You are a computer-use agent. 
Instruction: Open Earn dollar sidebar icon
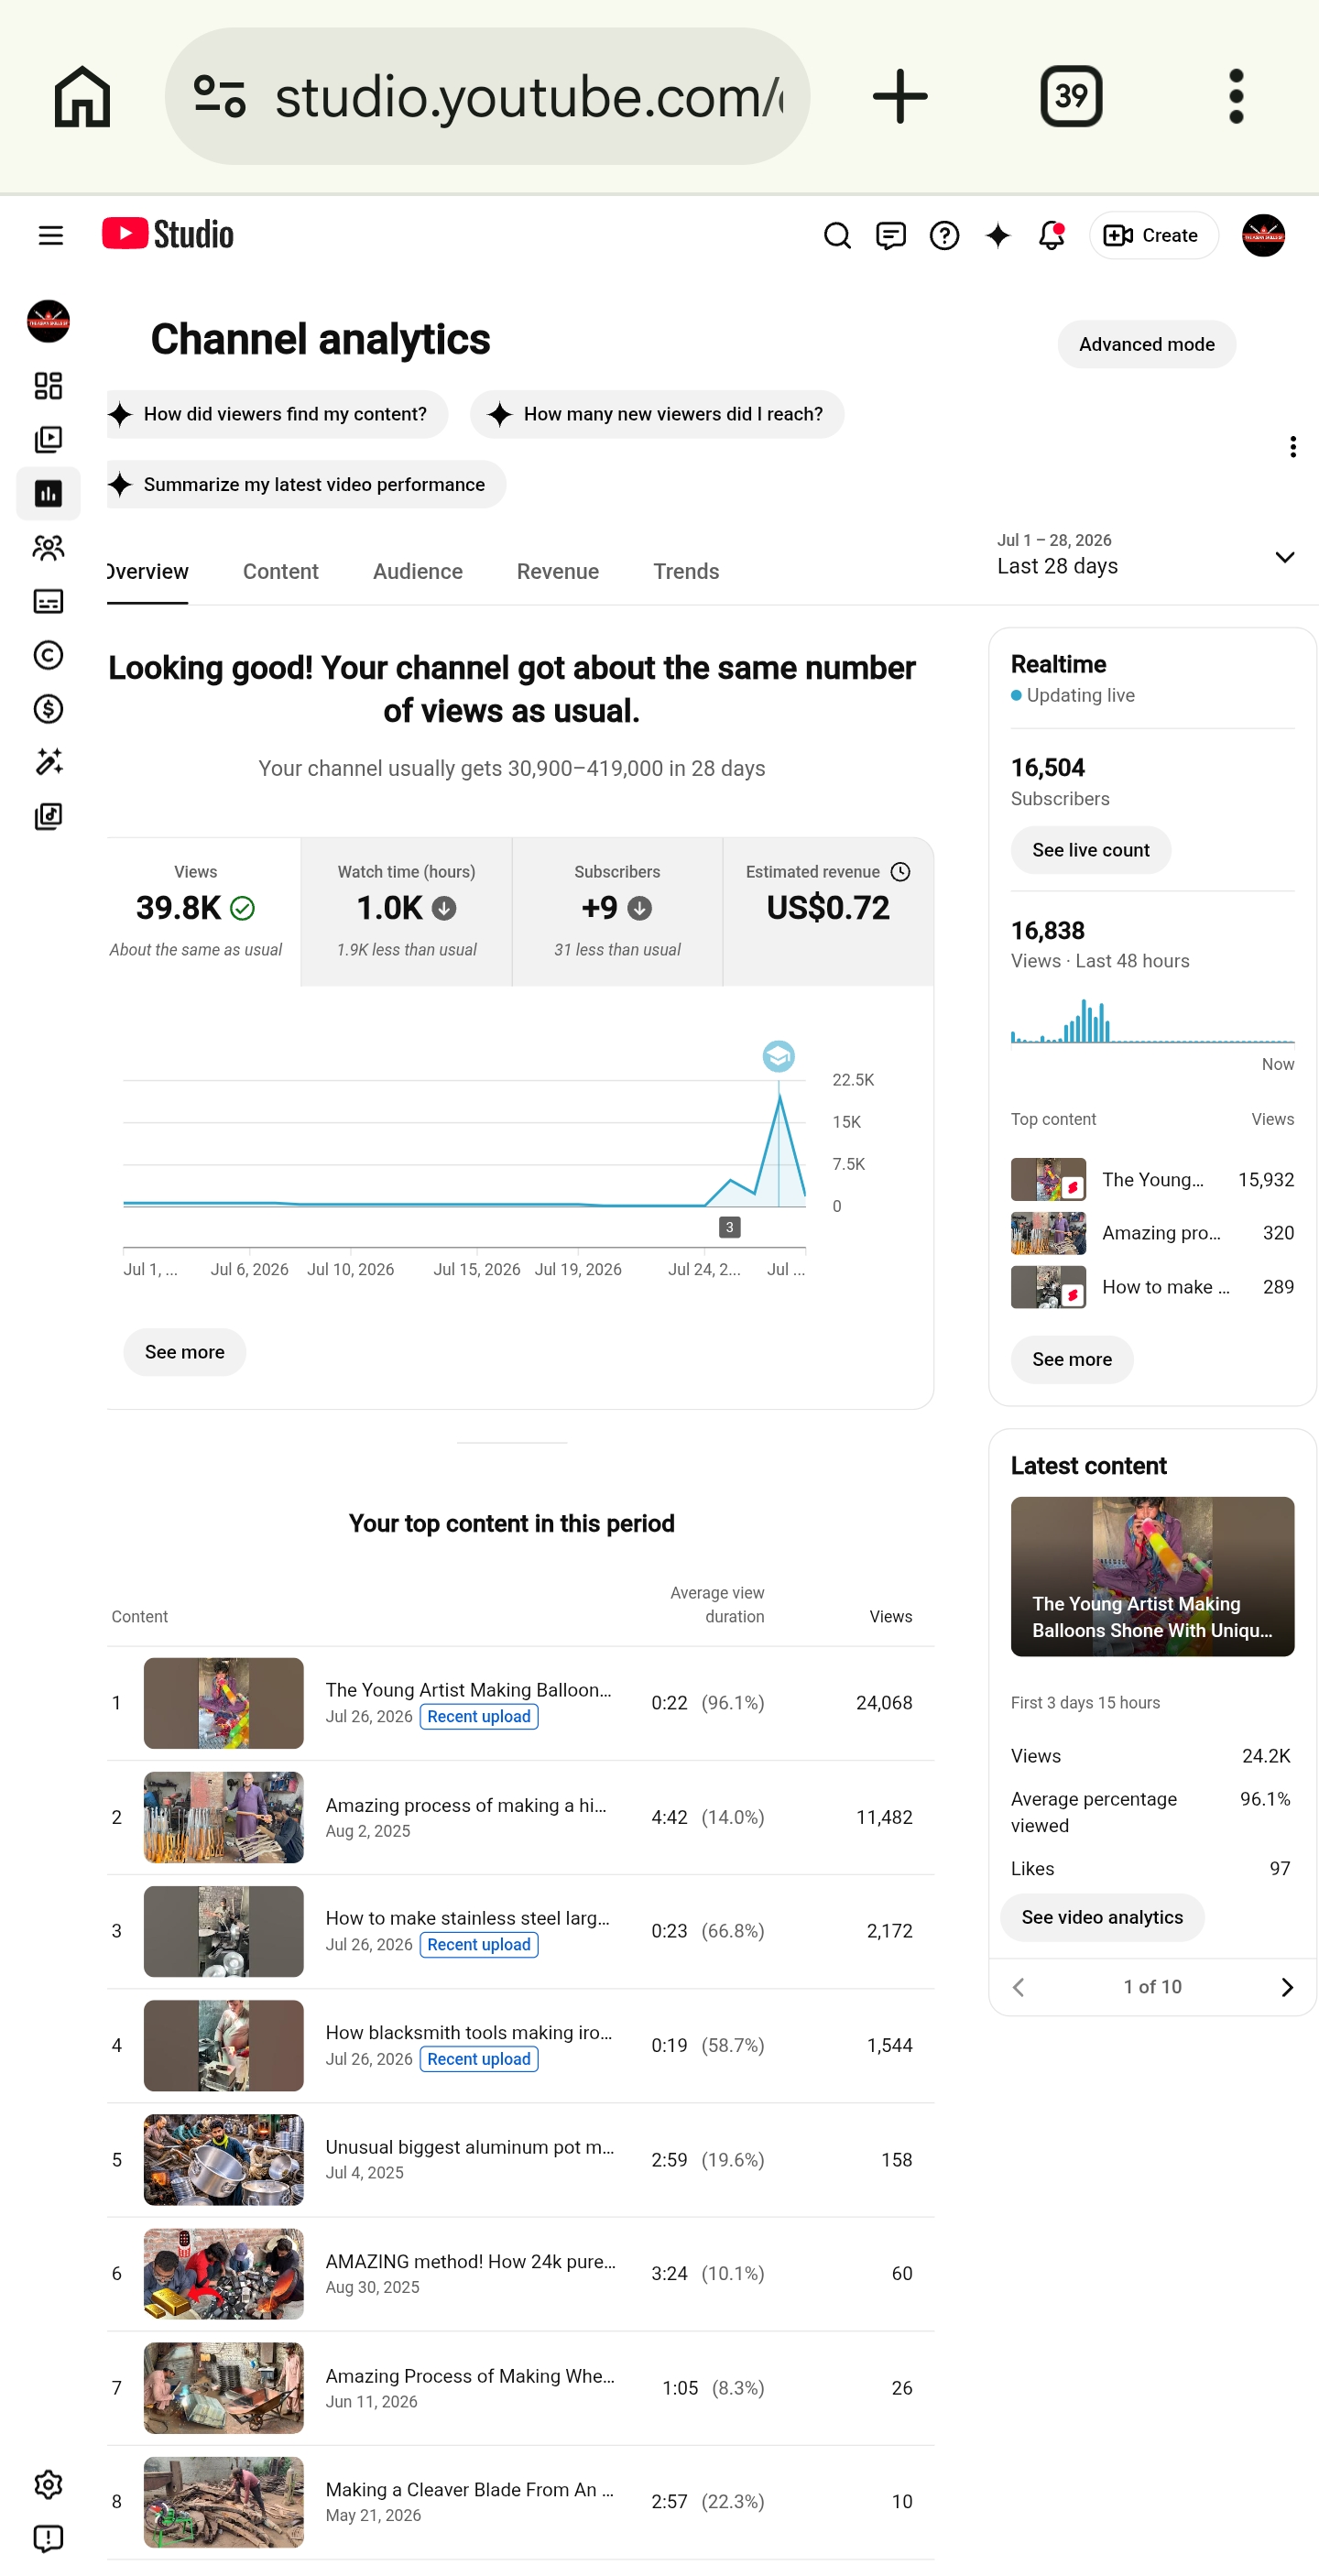(48, 709)
